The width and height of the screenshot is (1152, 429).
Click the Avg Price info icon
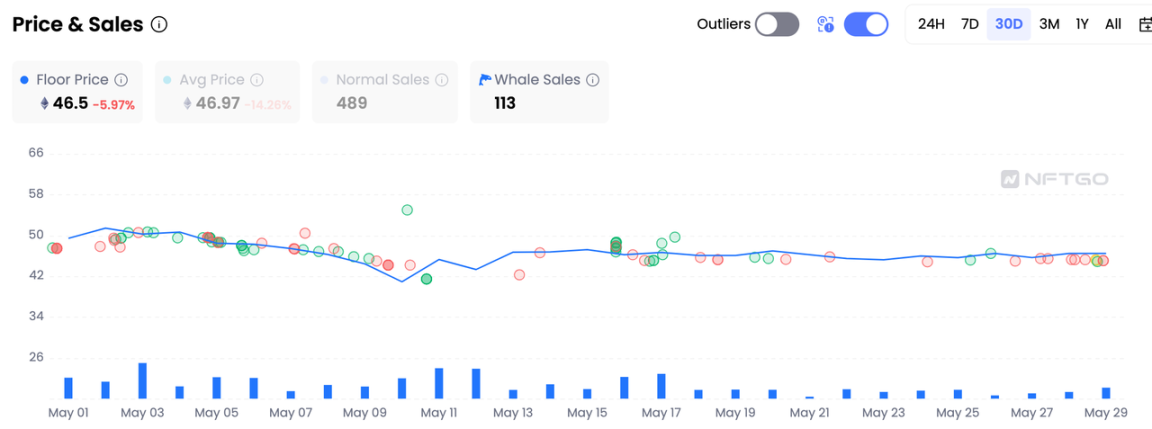pyautogui.click(x=257, y=80)
